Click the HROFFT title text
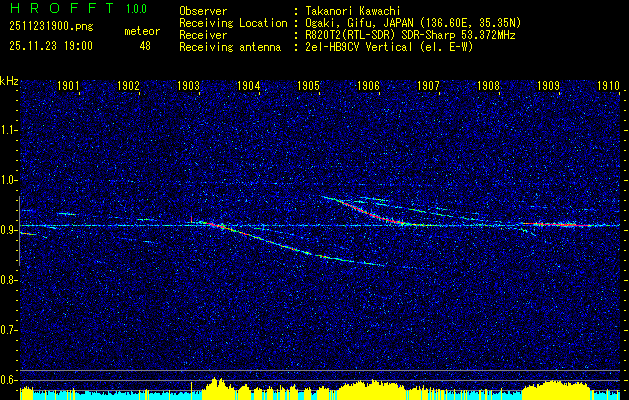This screenshot has height=400, width=629. [x=62, y=8]
